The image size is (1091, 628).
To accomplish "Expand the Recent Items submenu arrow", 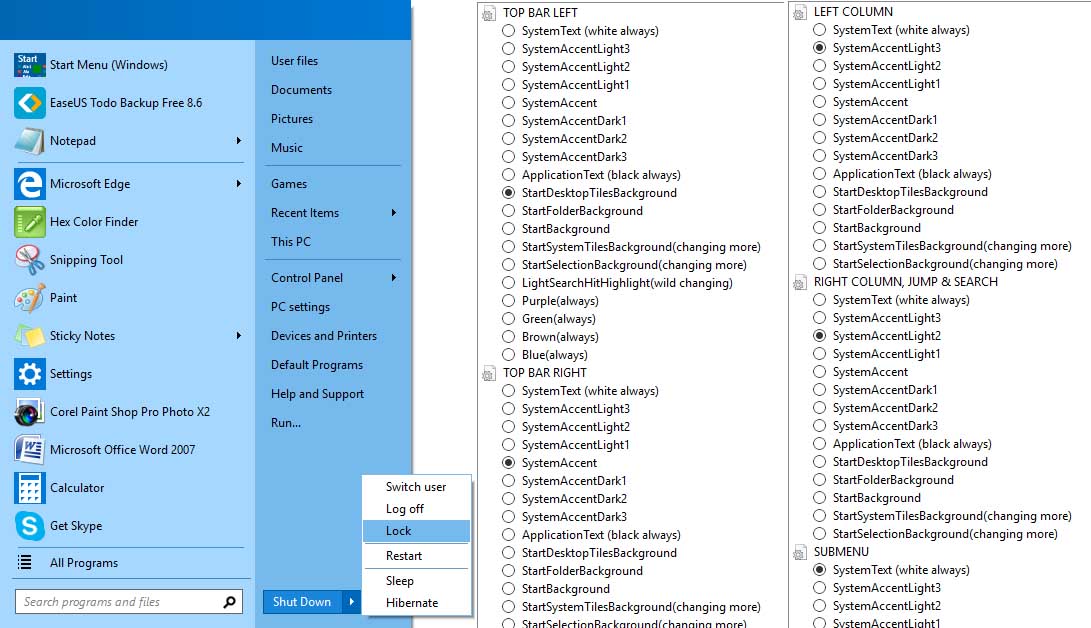I will coord(394,213).
